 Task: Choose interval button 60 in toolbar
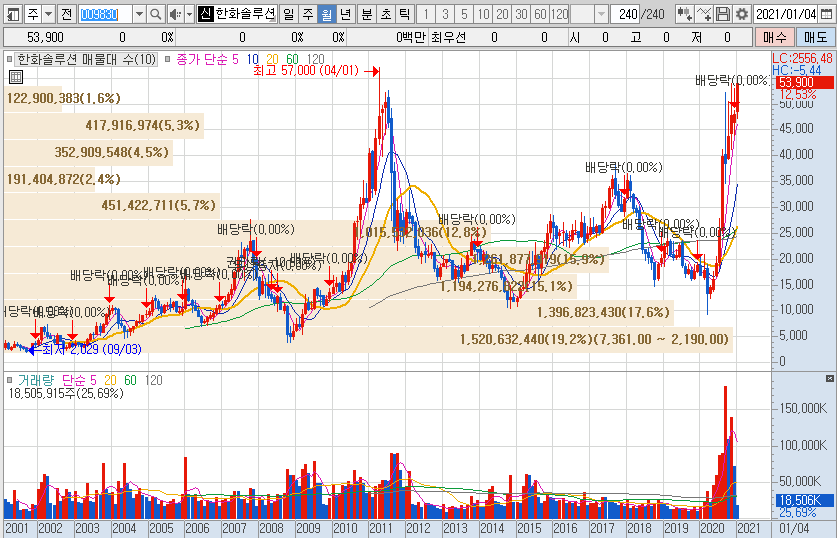pos(540,14)
